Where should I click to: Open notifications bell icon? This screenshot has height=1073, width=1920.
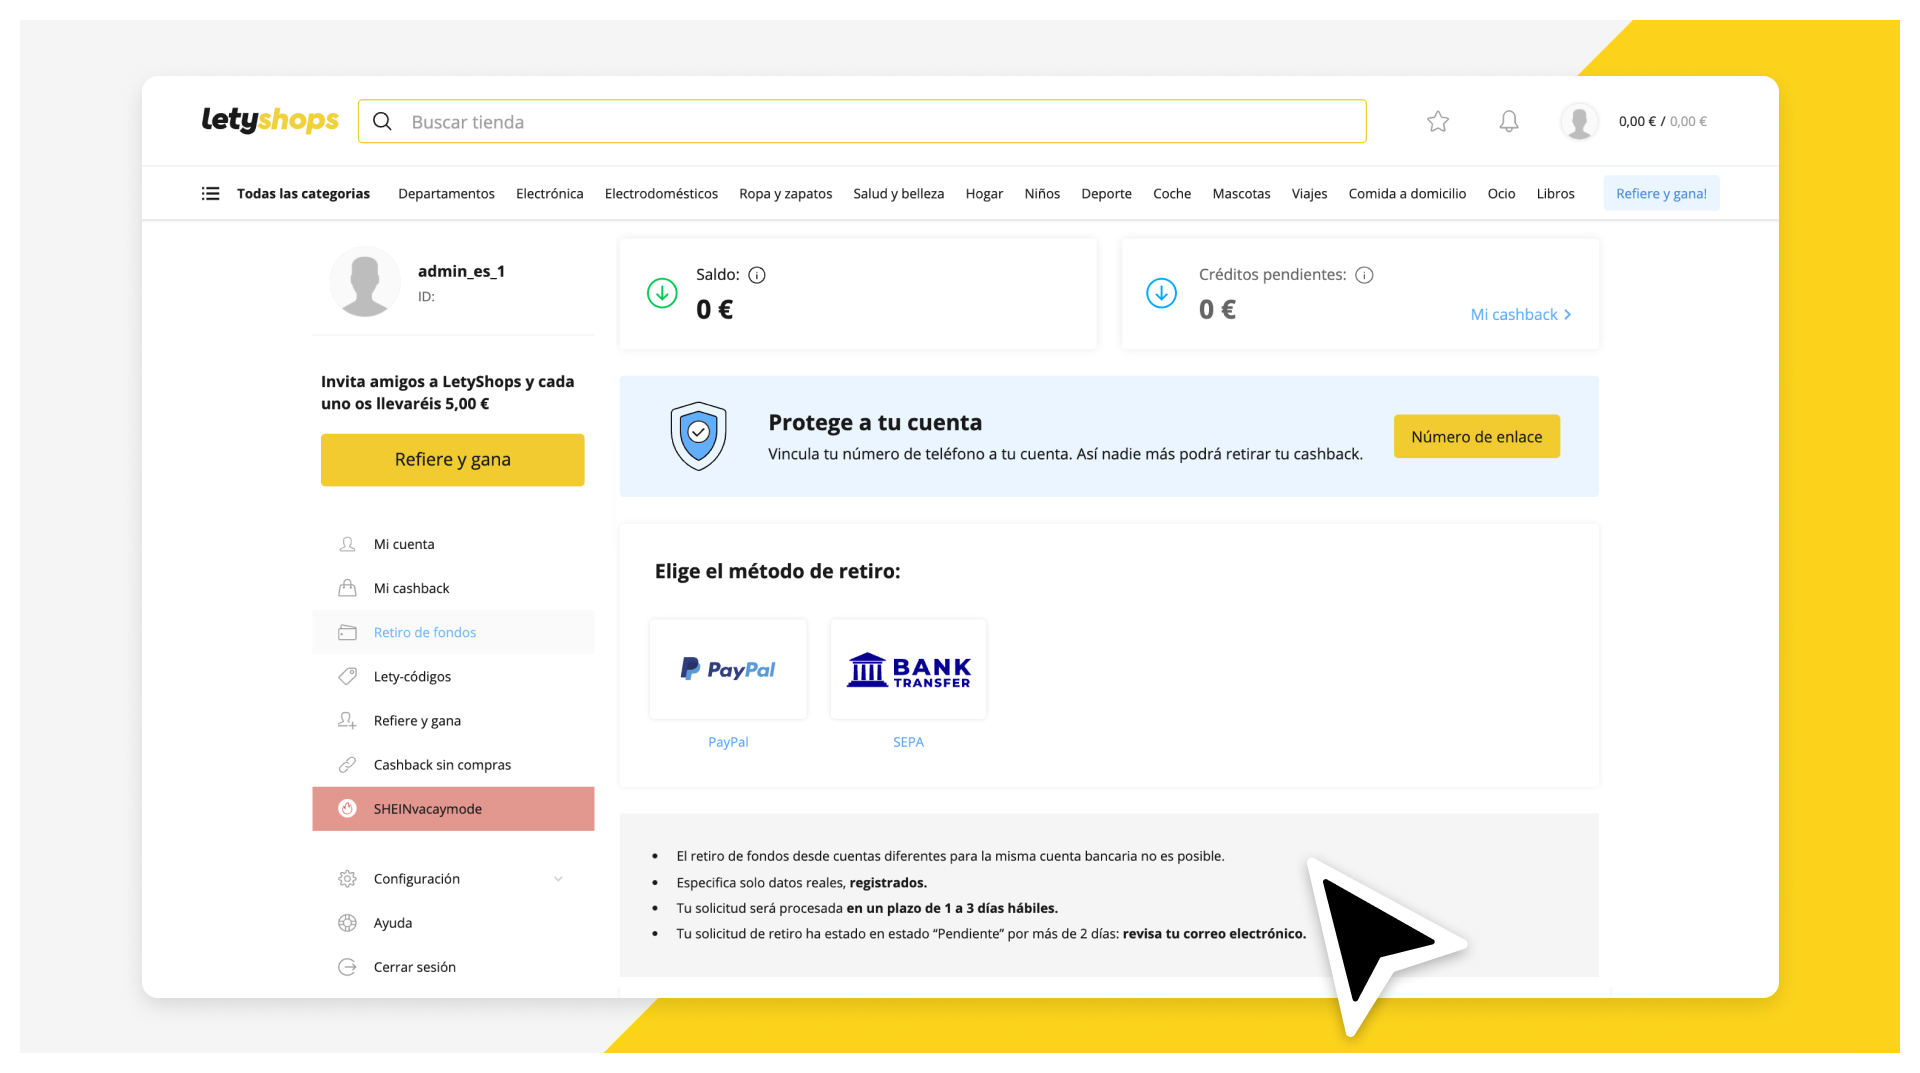pyautogui.click(x=1509, y=121)
